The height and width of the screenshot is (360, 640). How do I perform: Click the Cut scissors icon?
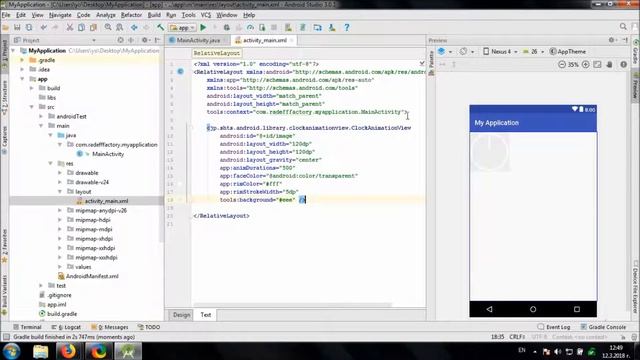click(x=70, y=27)
